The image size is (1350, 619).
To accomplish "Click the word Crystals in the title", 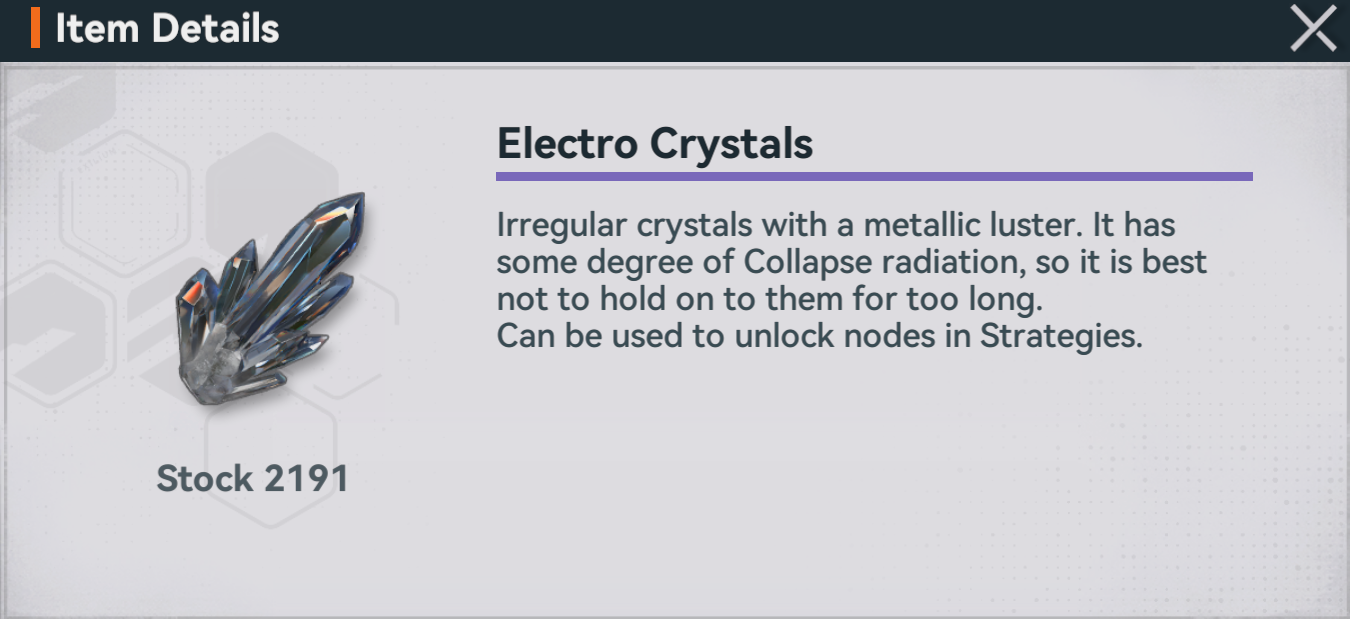I will 732,144.
